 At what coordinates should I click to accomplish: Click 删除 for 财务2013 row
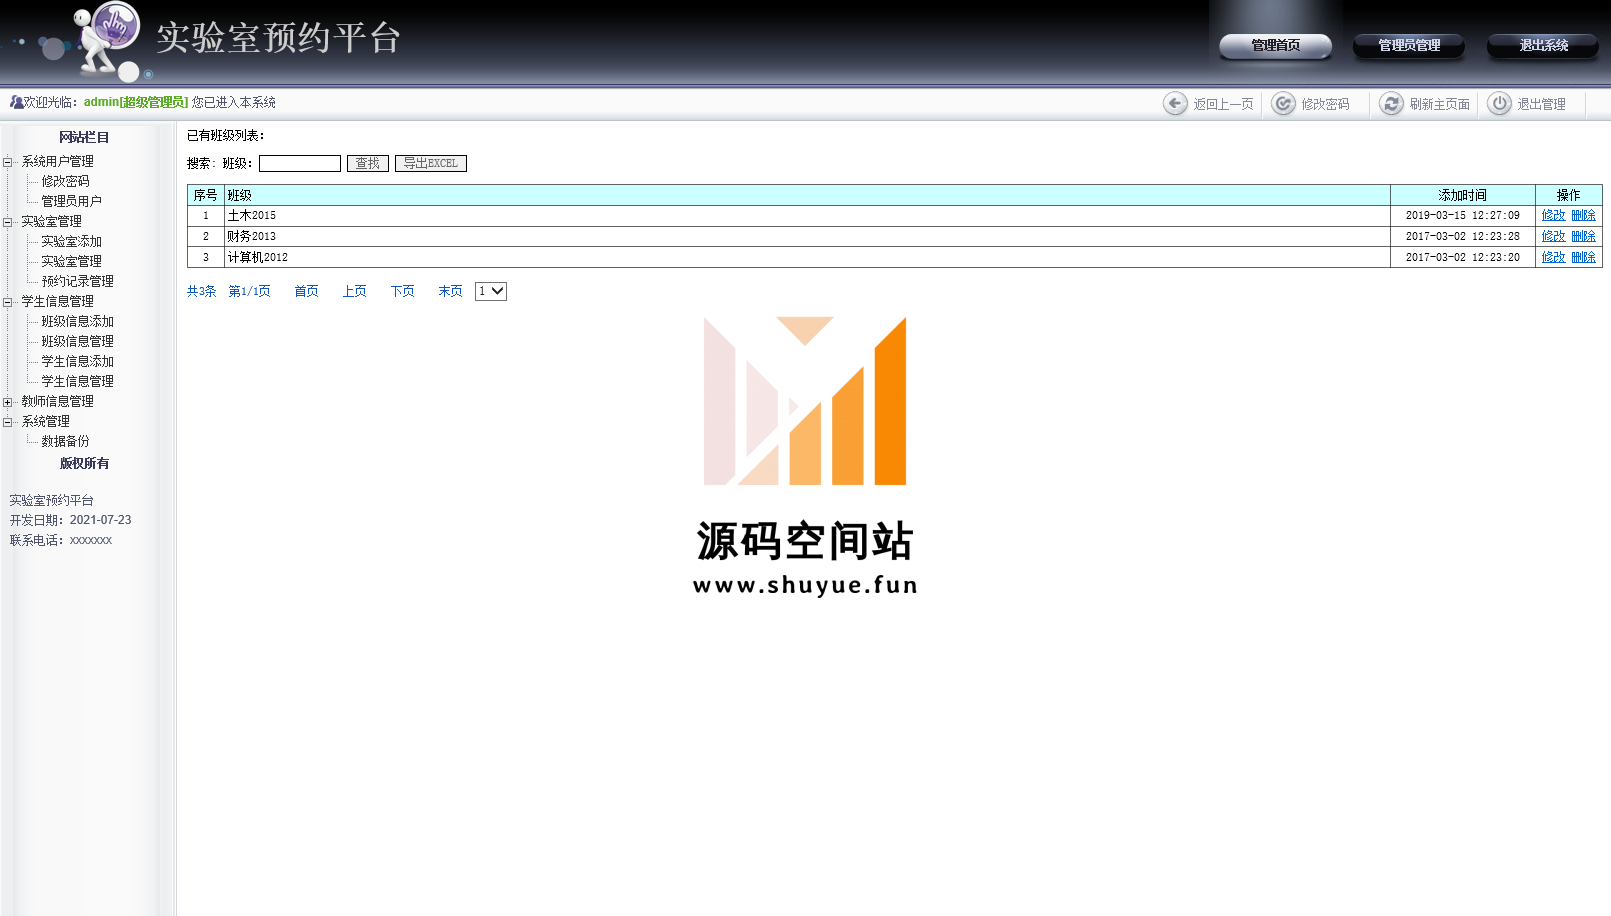[1583, 236]
